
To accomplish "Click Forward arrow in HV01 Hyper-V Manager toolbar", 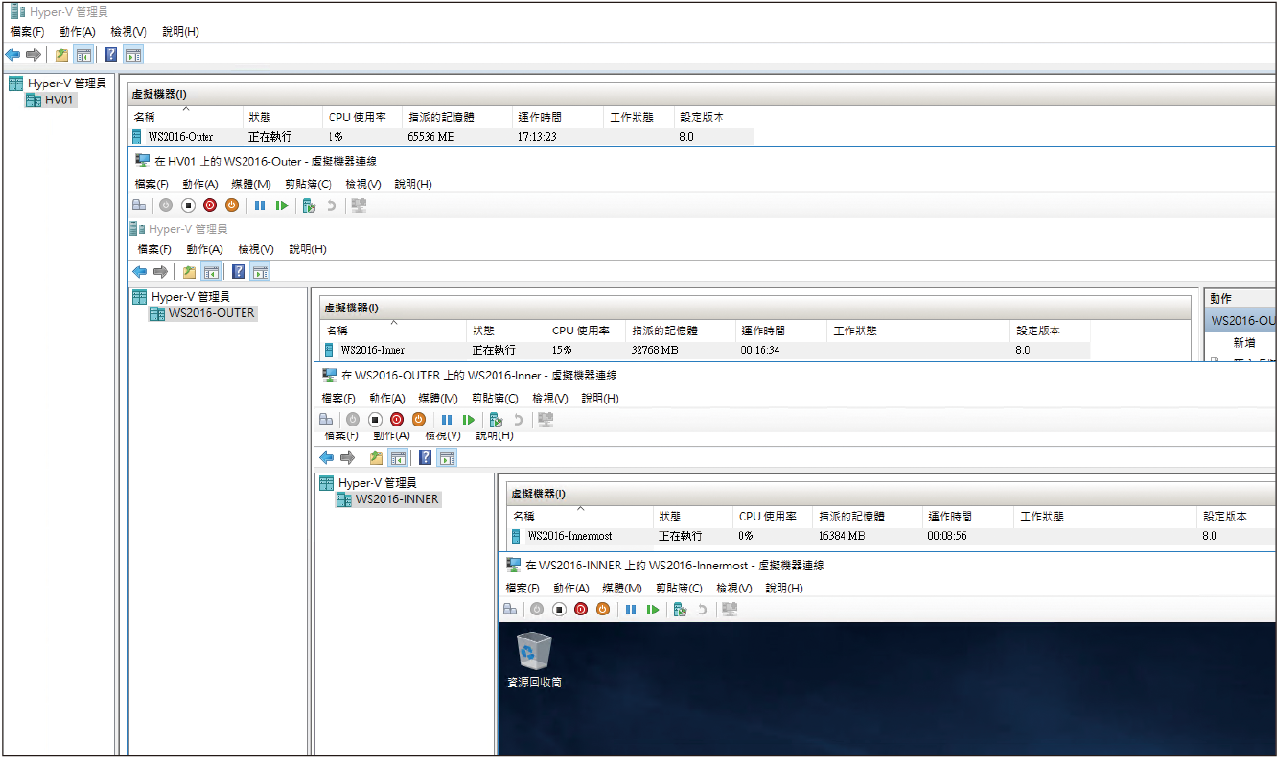I will [33, 55].
